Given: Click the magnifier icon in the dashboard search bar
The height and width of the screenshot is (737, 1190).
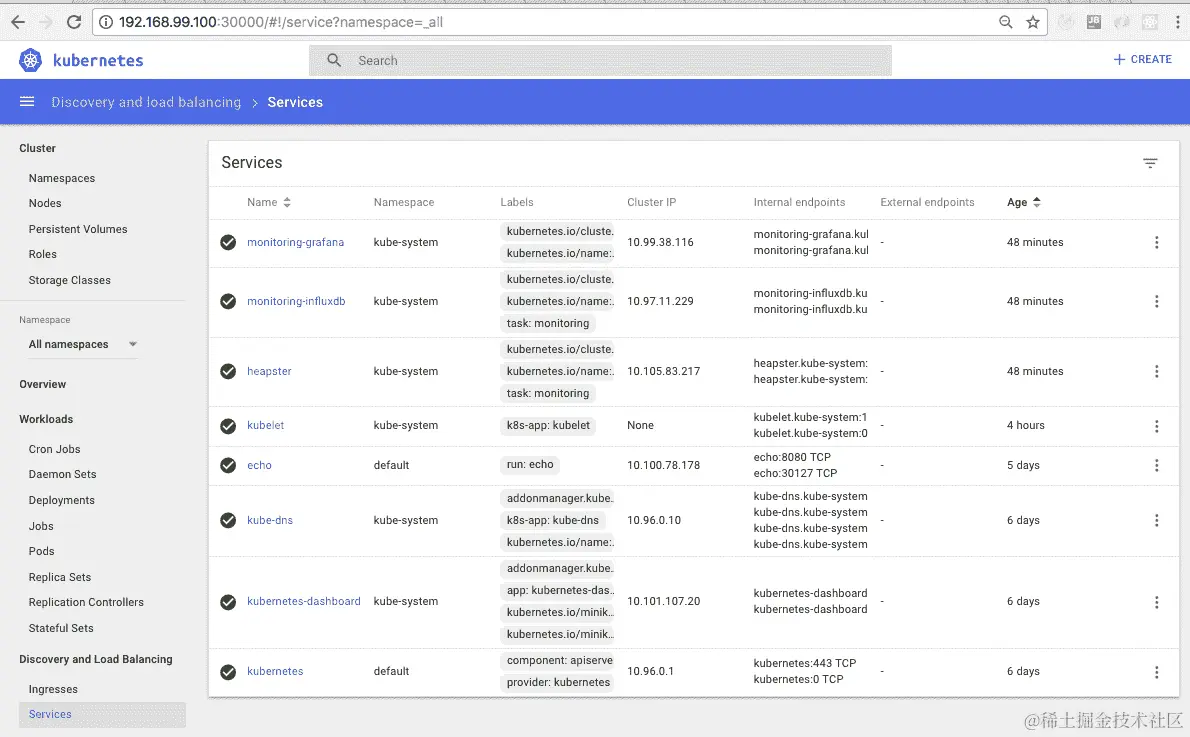Looking at the screenshot, I should (x=334, y=60).
